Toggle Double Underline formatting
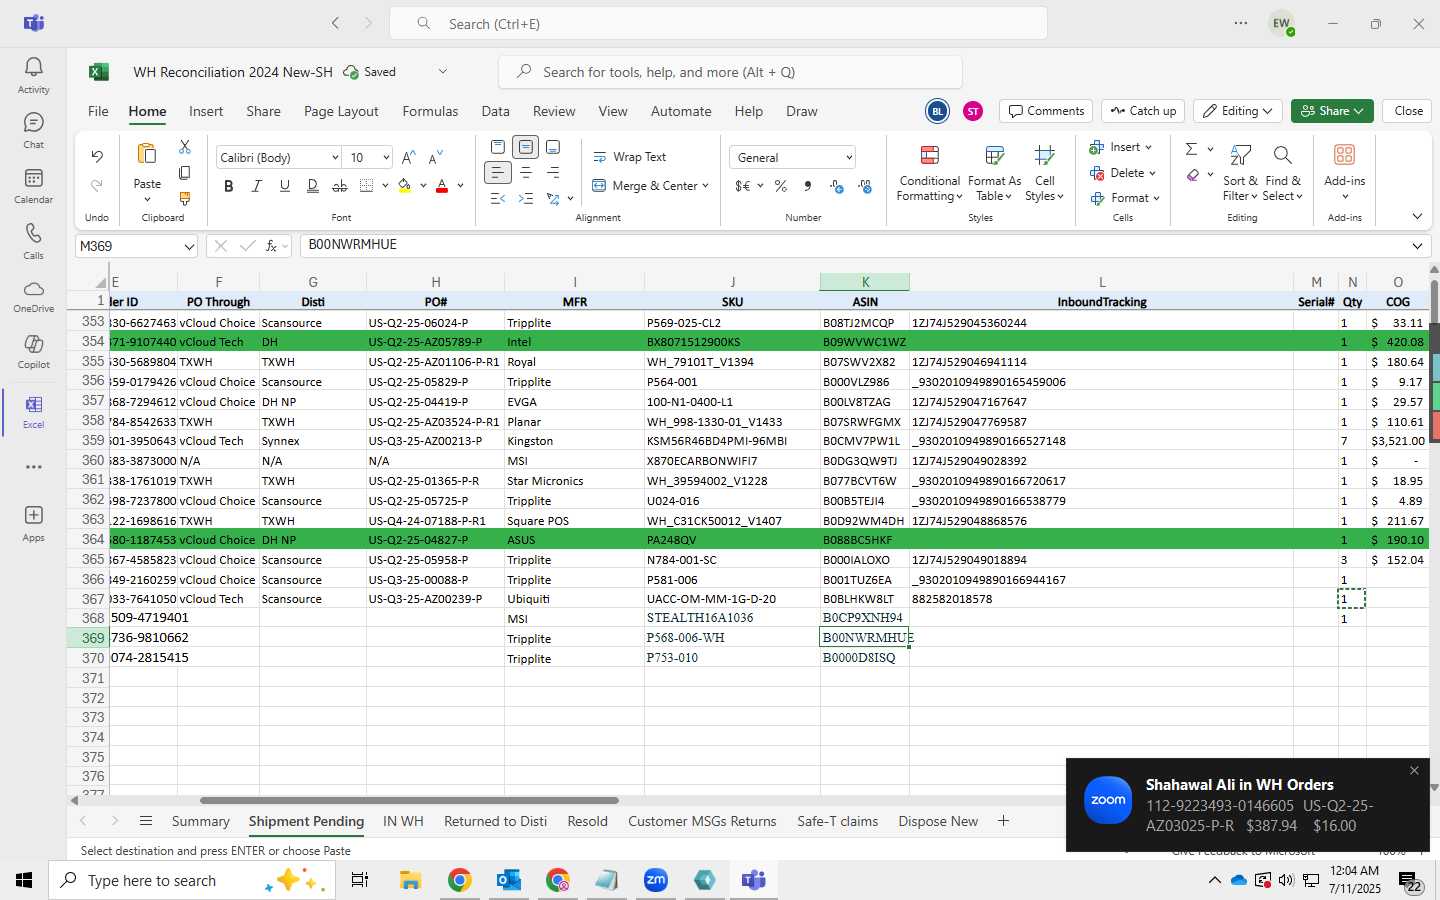 pyautogui.click(x=313, y=186)
